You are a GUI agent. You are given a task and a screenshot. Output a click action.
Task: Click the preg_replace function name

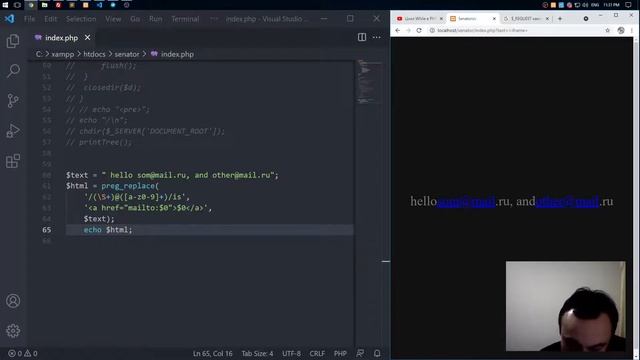[x=128, y=186]
